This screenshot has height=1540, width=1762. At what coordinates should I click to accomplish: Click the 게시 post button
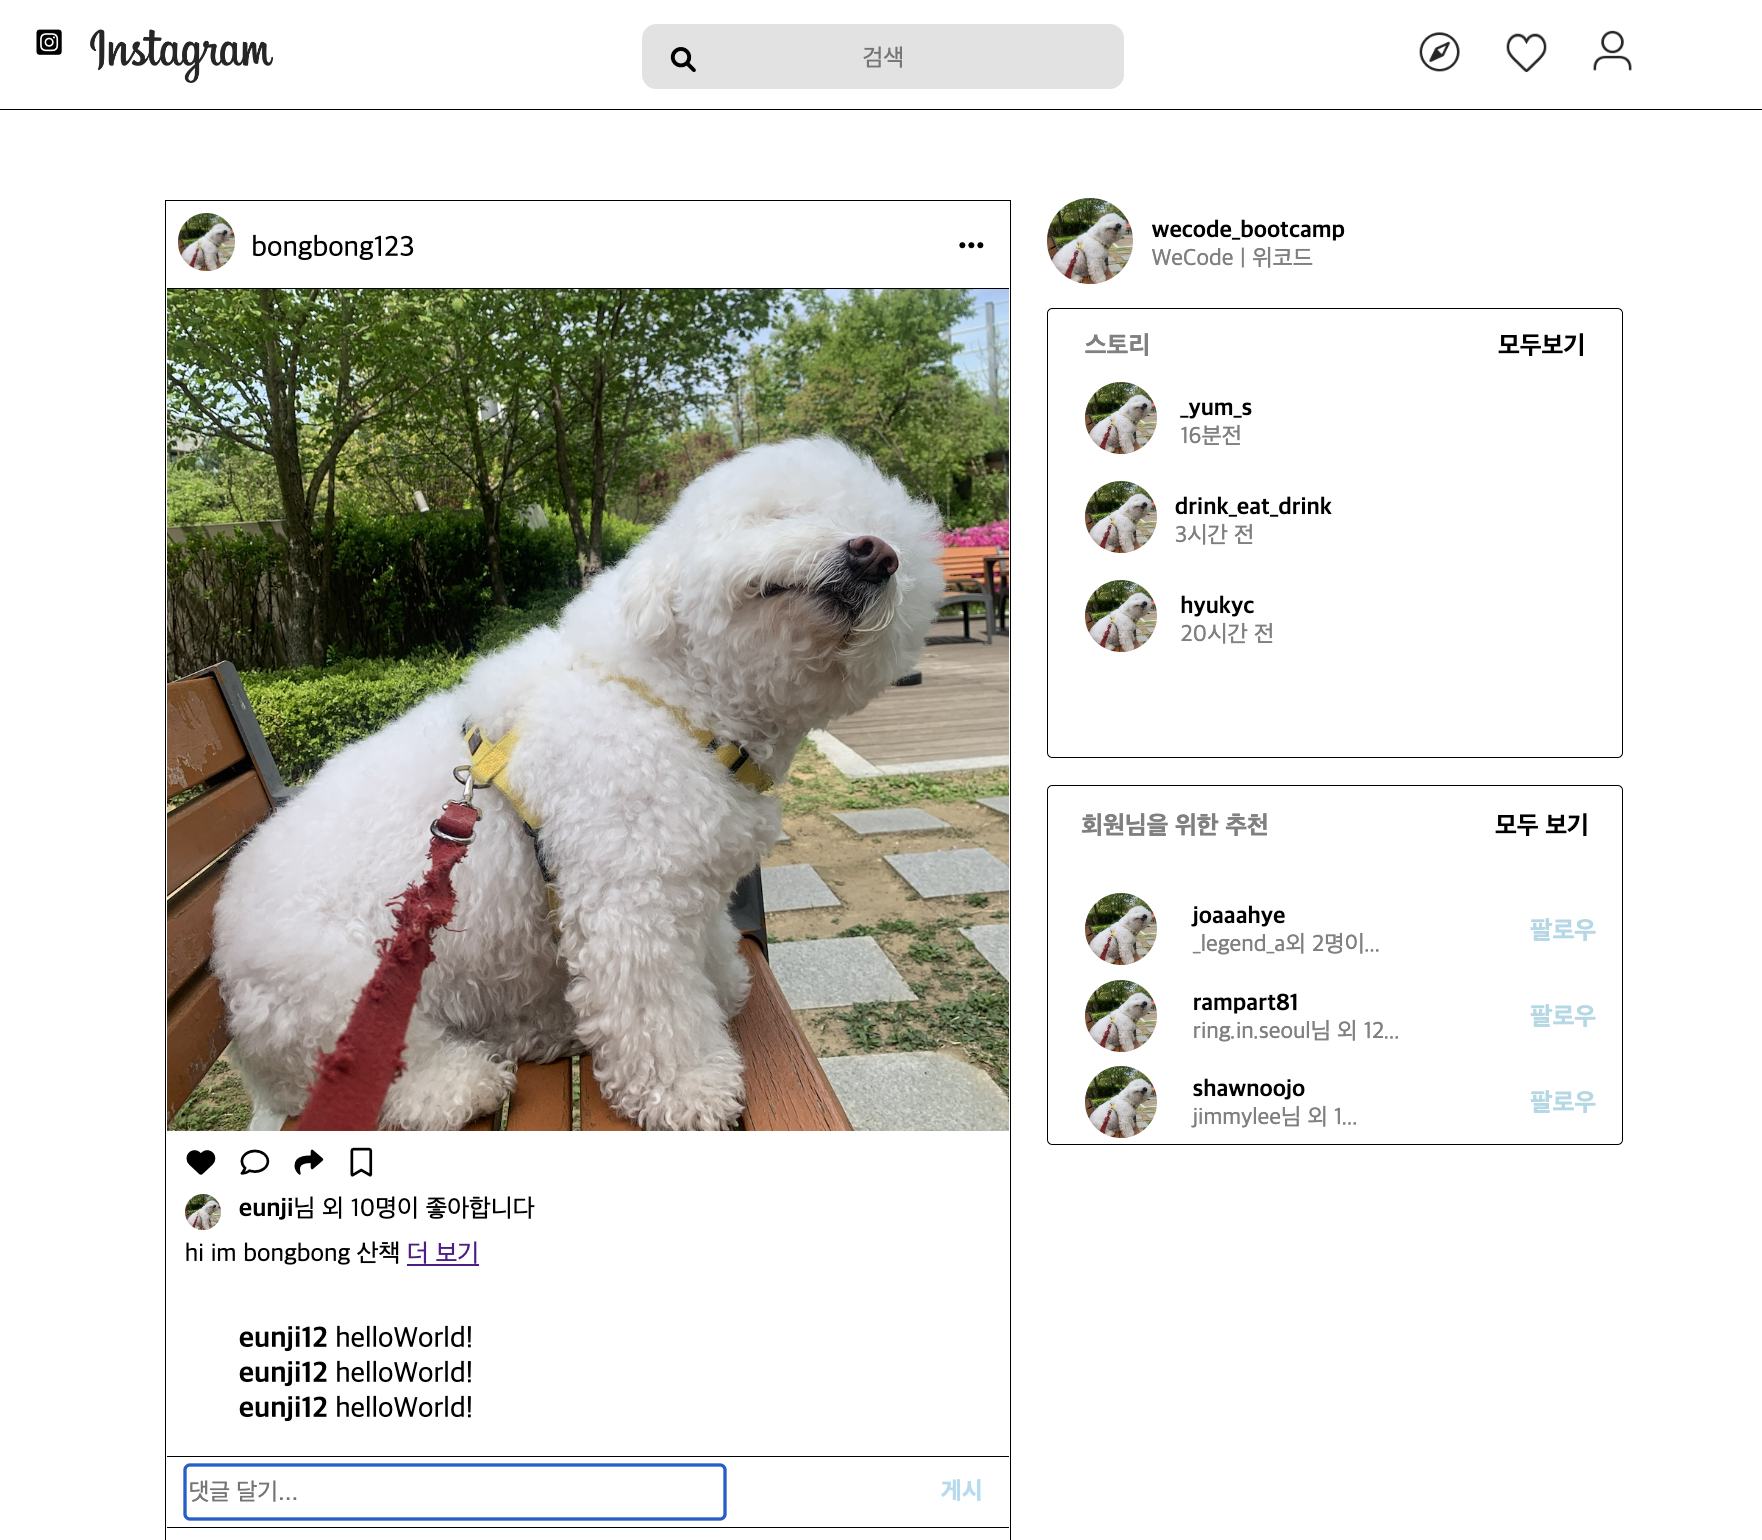[x=961, y=1491]
